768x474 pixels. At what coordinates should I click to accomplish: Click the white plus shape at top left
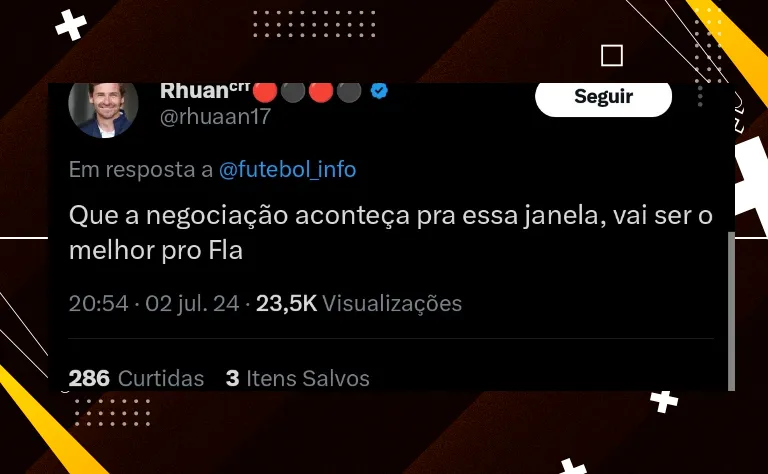[71, 25]
